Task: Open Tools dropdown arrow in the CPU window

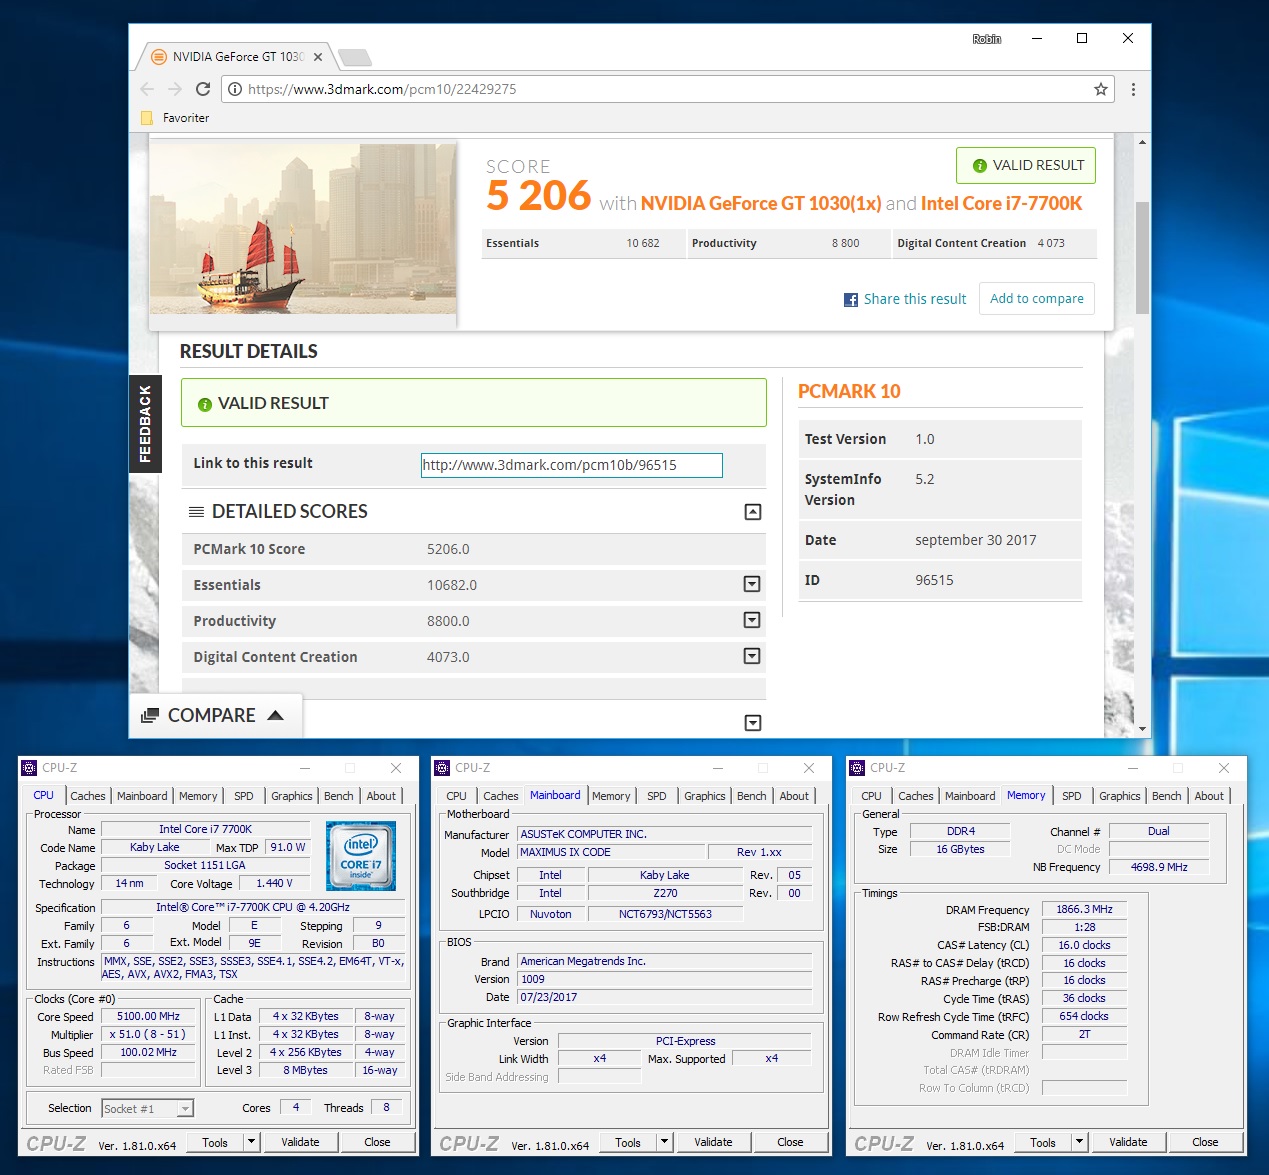Action: (x=252, y=1142)
